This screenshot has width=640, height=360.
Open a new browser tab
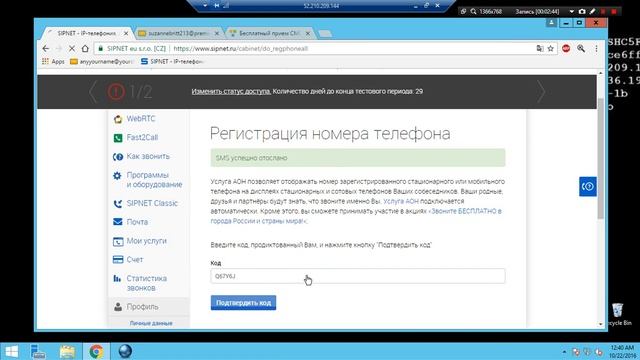click(x=324, y=33)
